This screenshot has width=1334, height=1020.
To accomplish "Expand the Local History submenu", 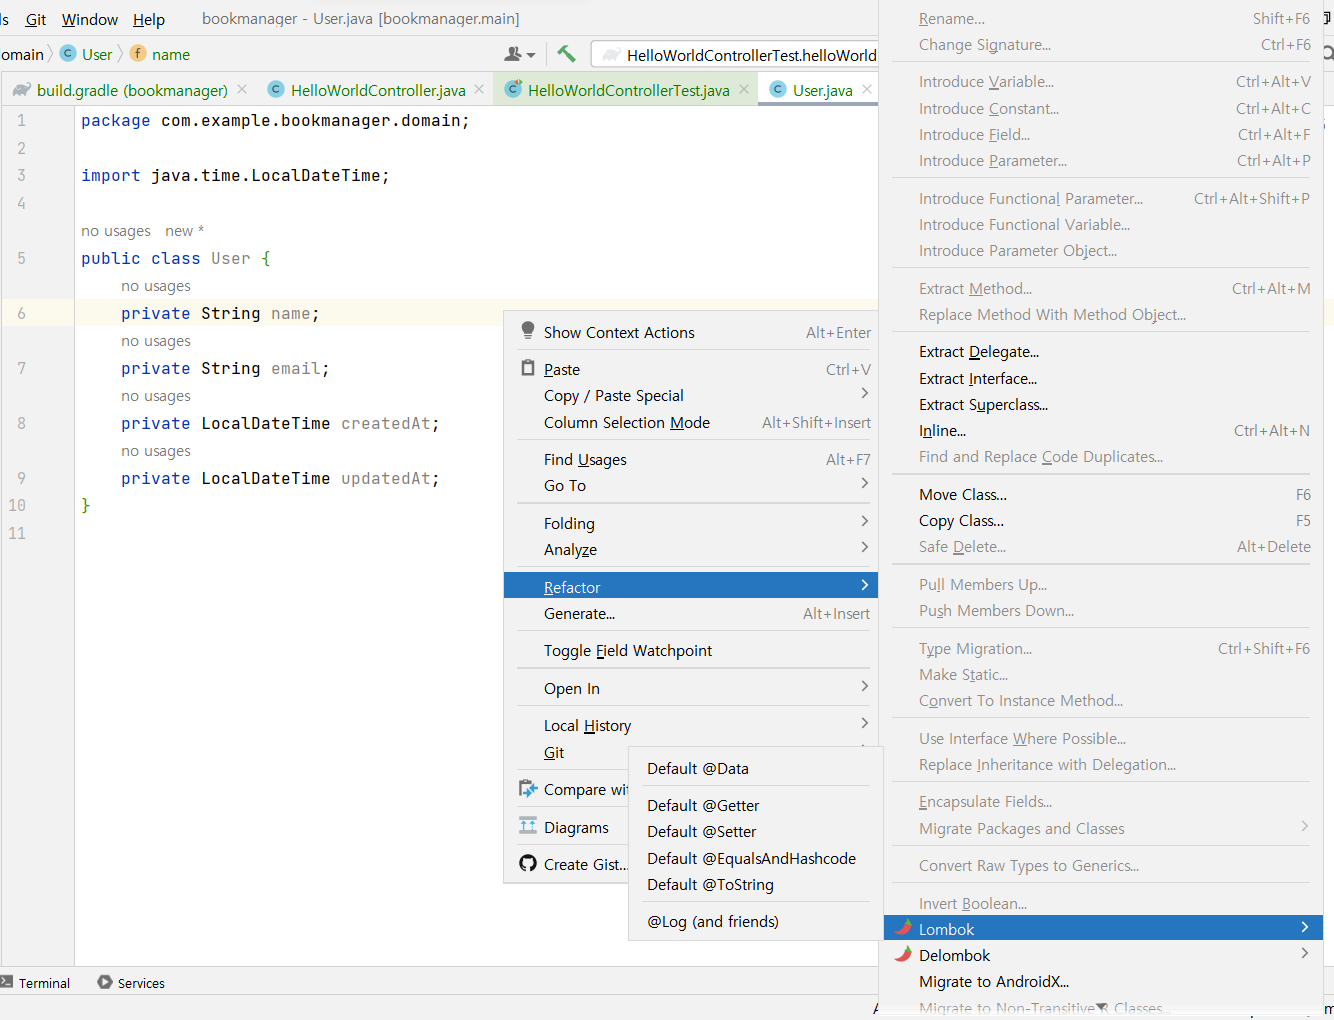I will 691,725.
